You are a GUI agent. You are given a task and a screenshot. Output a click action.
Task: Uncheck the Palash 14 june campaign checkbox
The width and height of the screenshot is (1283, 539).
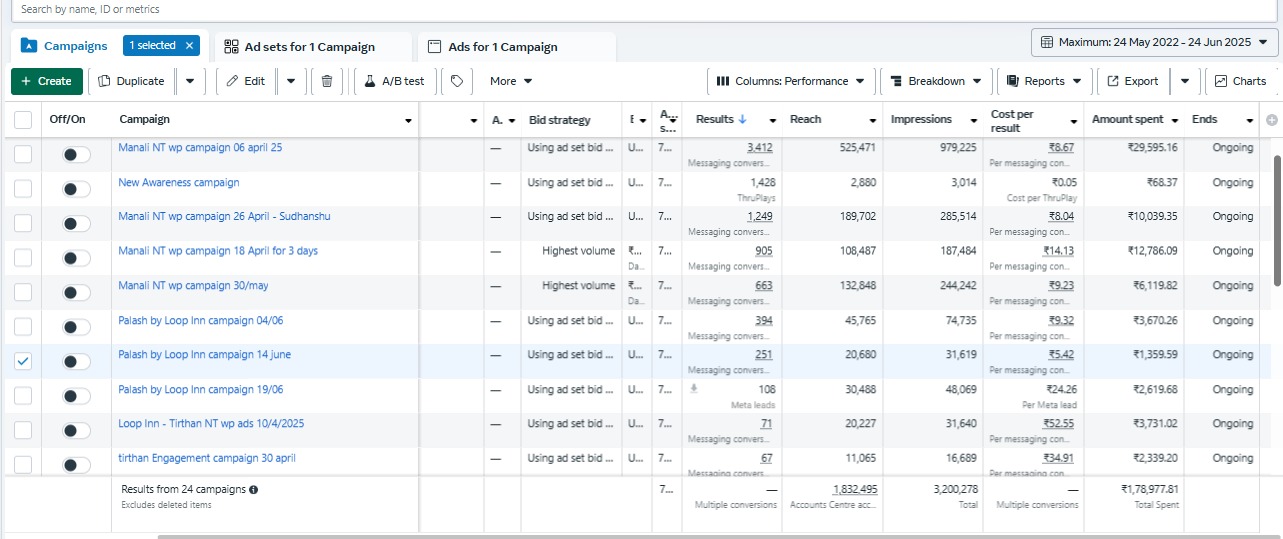(23, 361)
